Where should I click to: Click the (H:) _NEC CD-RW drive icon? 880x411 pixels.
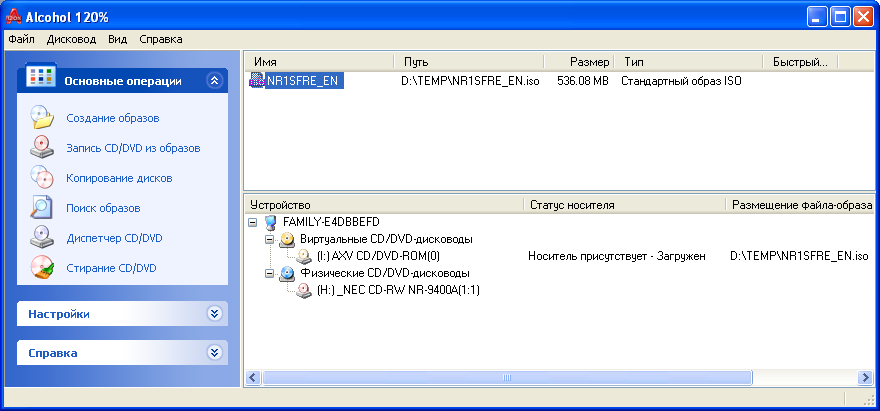click(x=304, y=290)
